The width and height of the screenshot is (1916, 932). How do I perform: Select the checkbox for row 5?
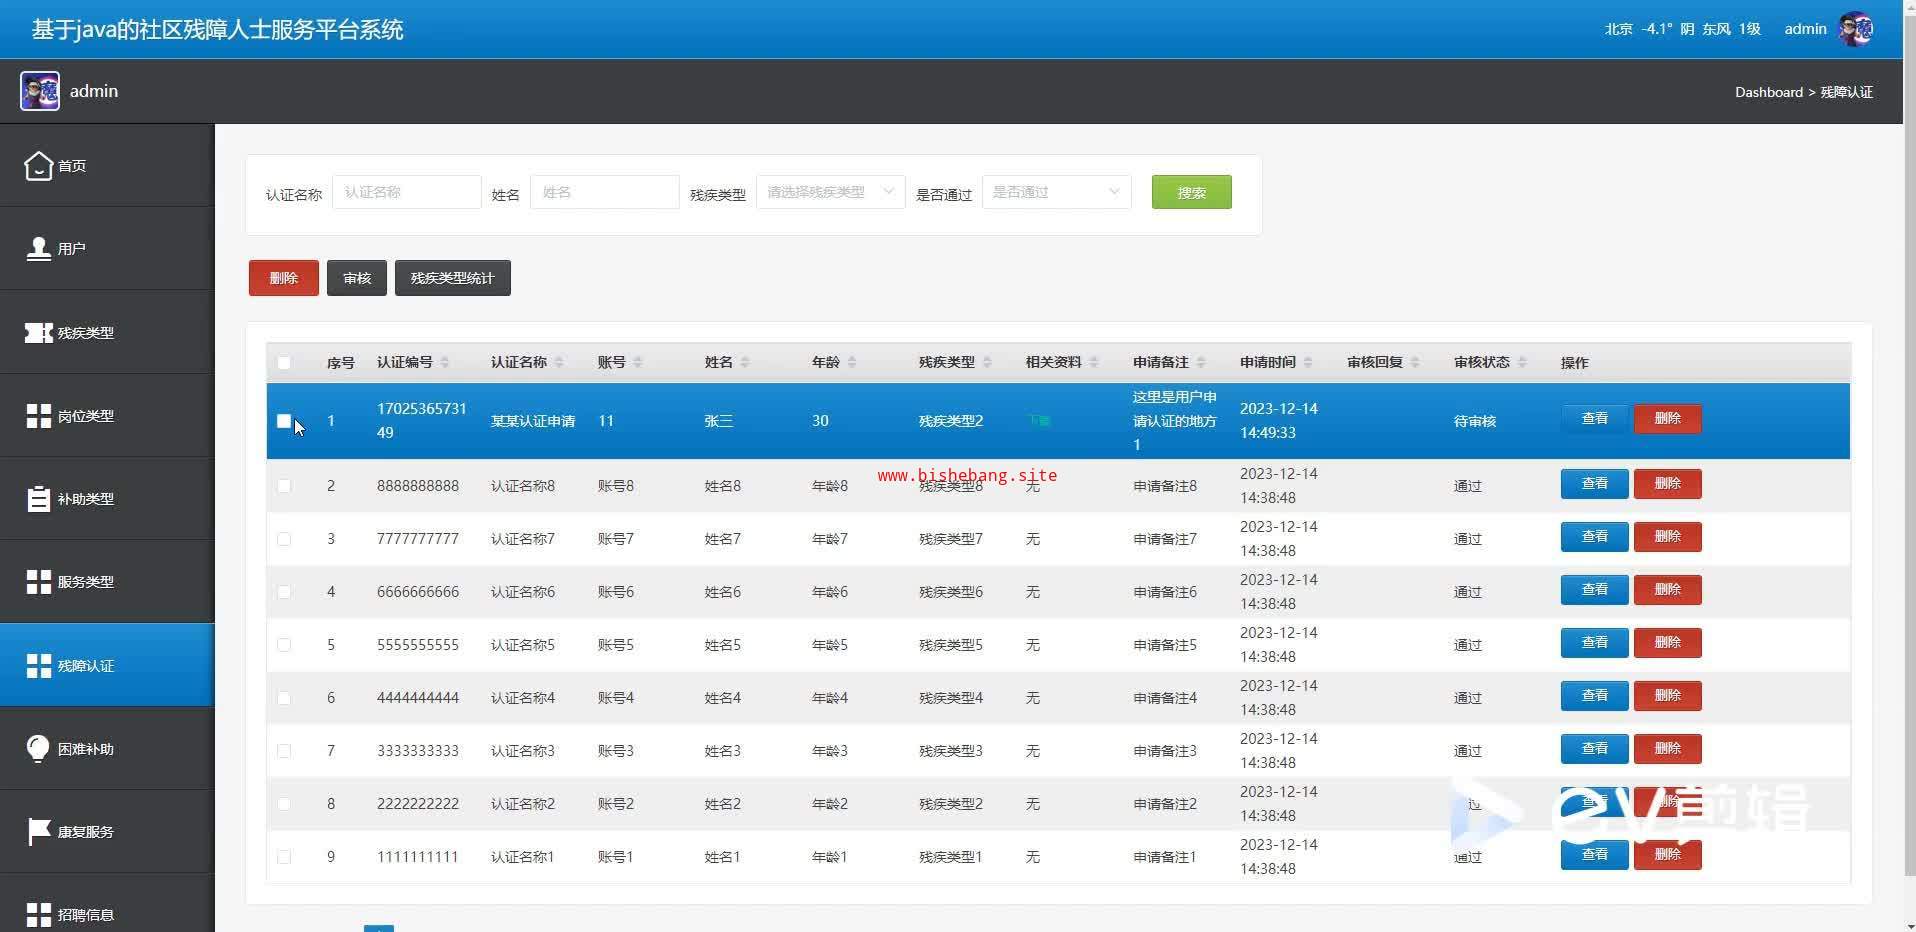(284, 645)
